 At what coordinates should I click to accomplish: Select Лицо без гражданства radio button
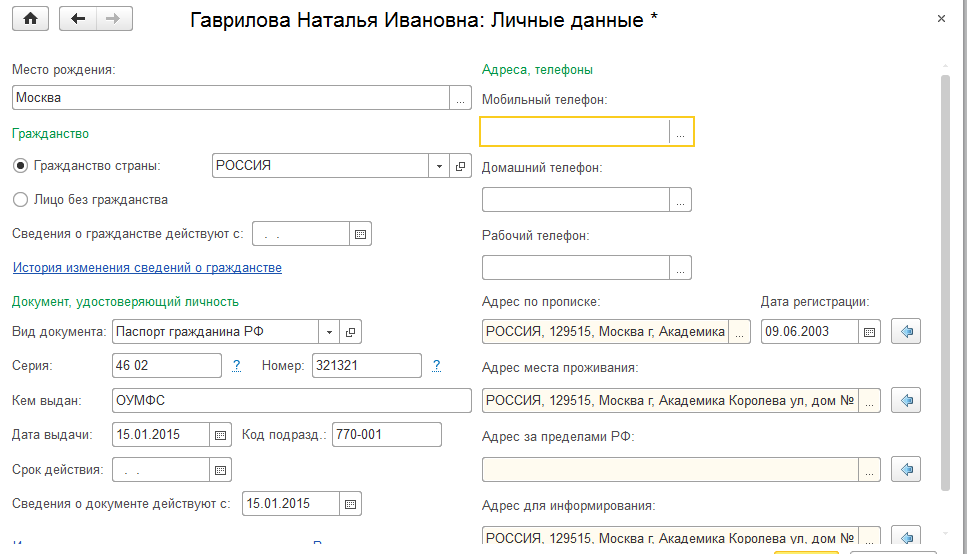[x=20, y=199]
